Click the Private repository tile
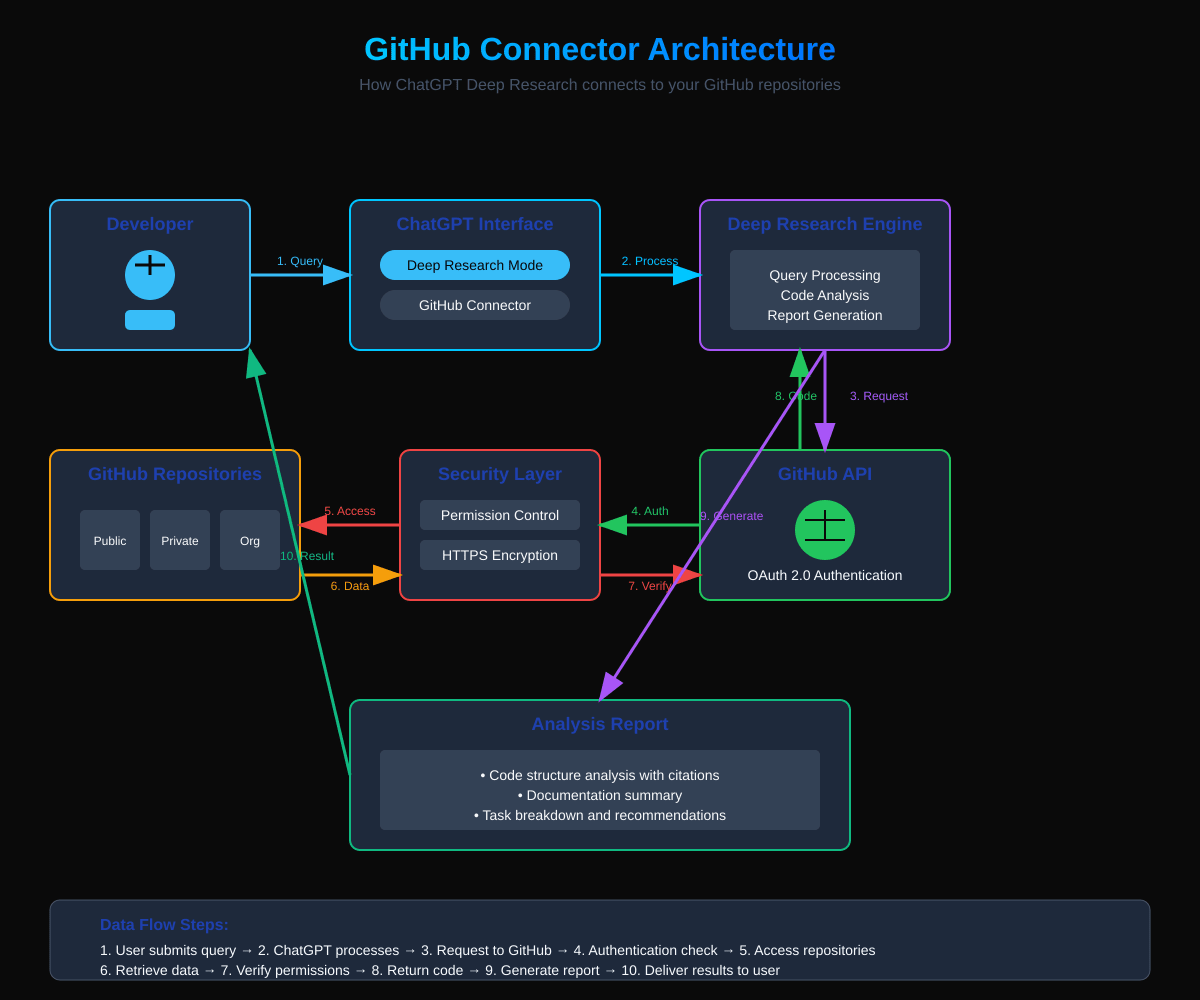 (180, 540)
